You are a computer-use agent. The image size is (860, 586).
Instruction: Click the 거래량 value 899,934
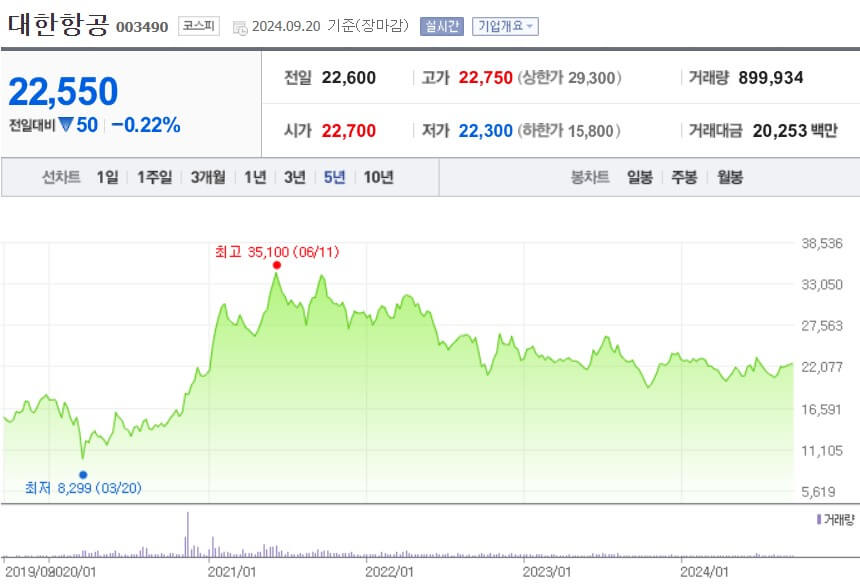pyautogui.click(x=771, y=78)
